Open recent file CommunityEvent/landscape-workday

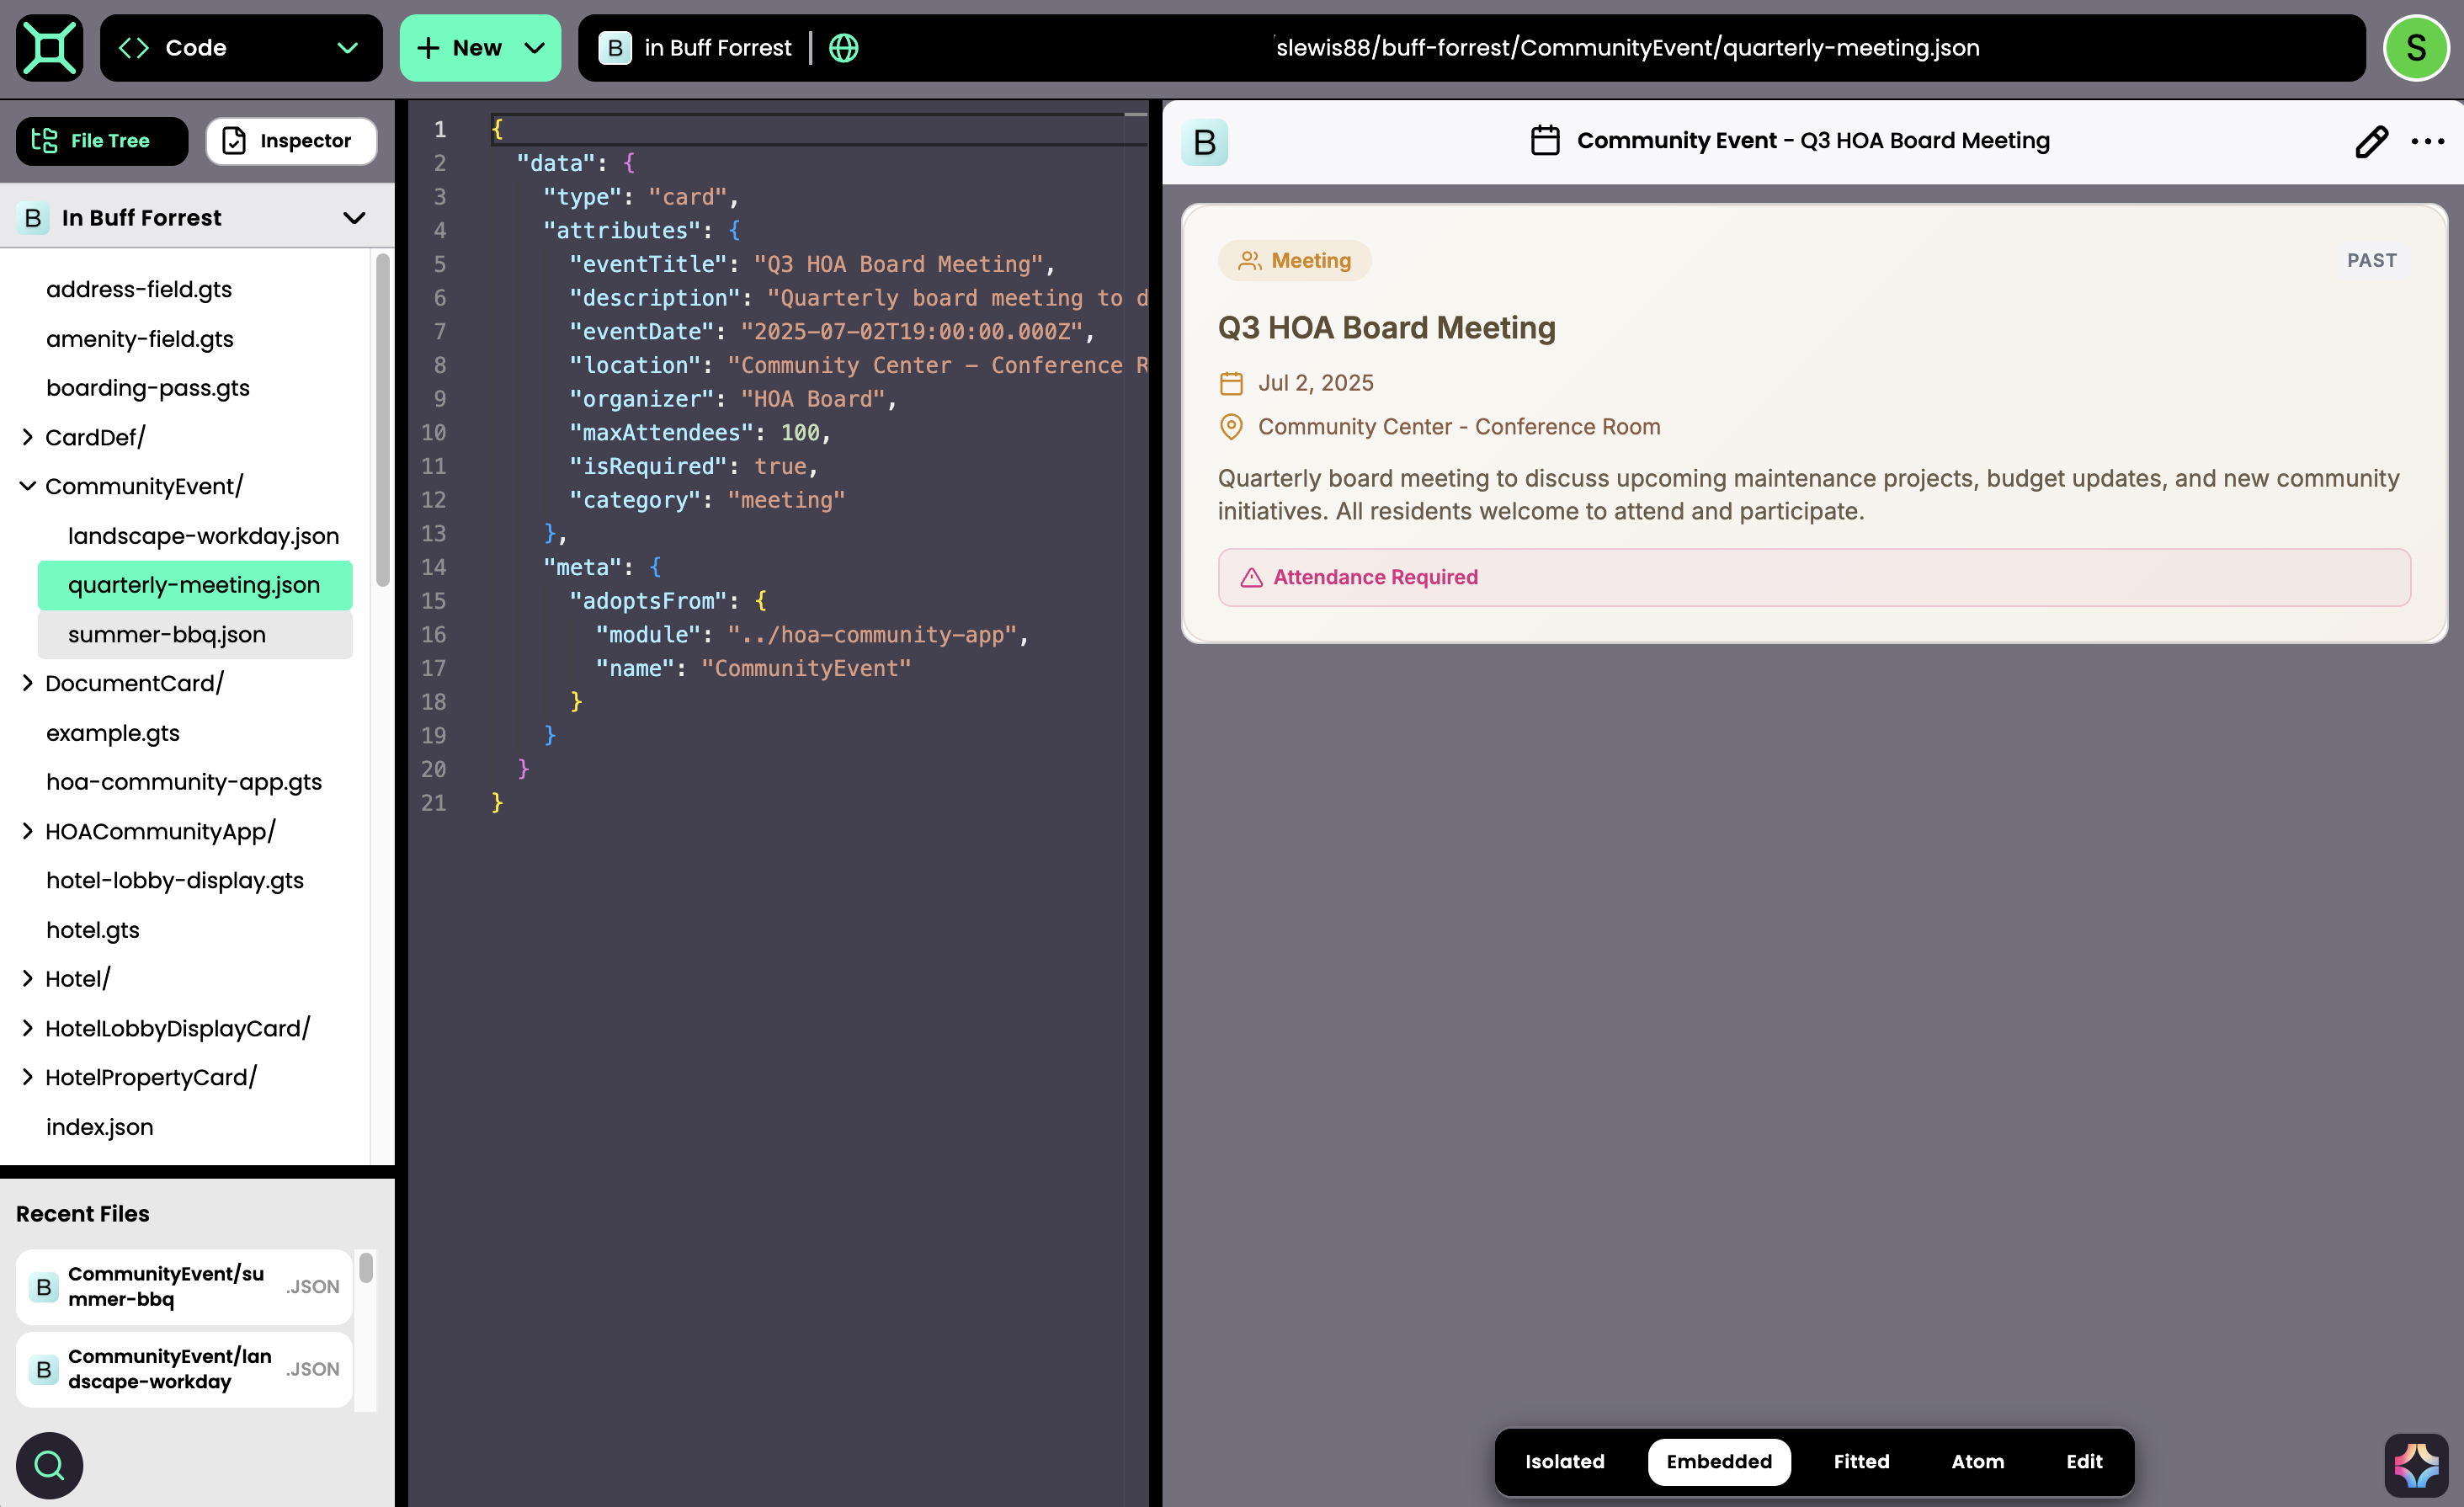point(184,1369)
